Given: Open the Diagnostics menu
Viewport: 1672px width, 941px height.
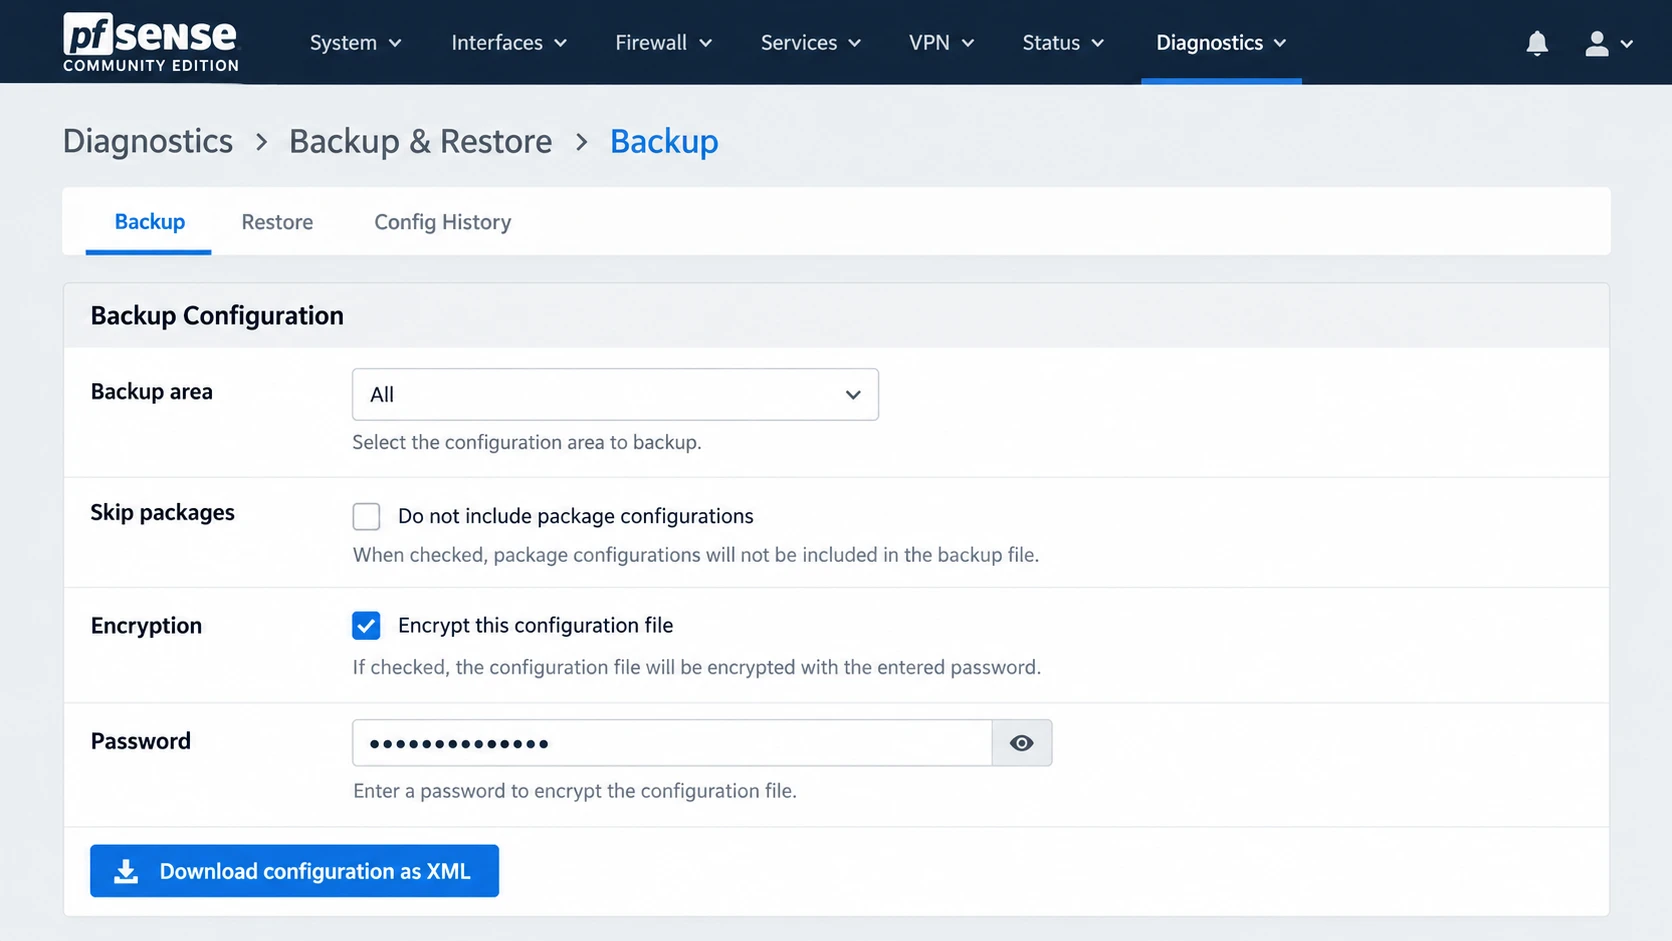Looking at the screenshot, I should pos(1221,43).
